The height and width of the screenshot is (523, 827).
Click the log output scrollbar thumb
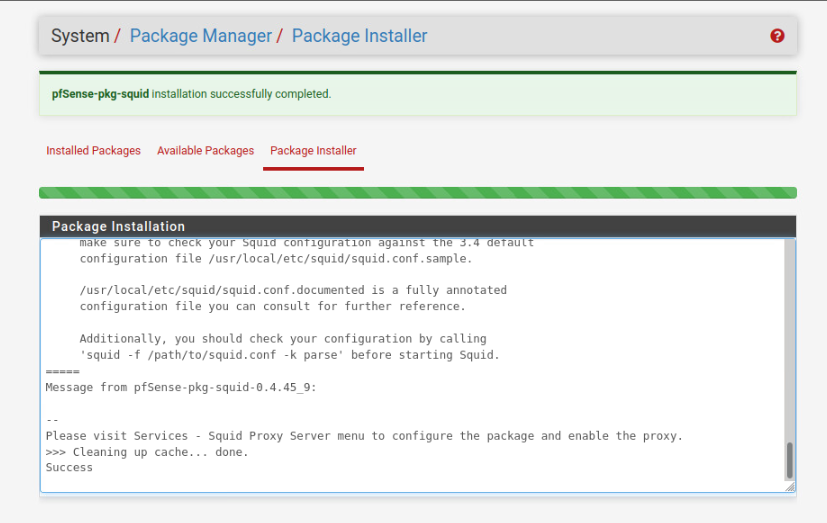(790, 460)
